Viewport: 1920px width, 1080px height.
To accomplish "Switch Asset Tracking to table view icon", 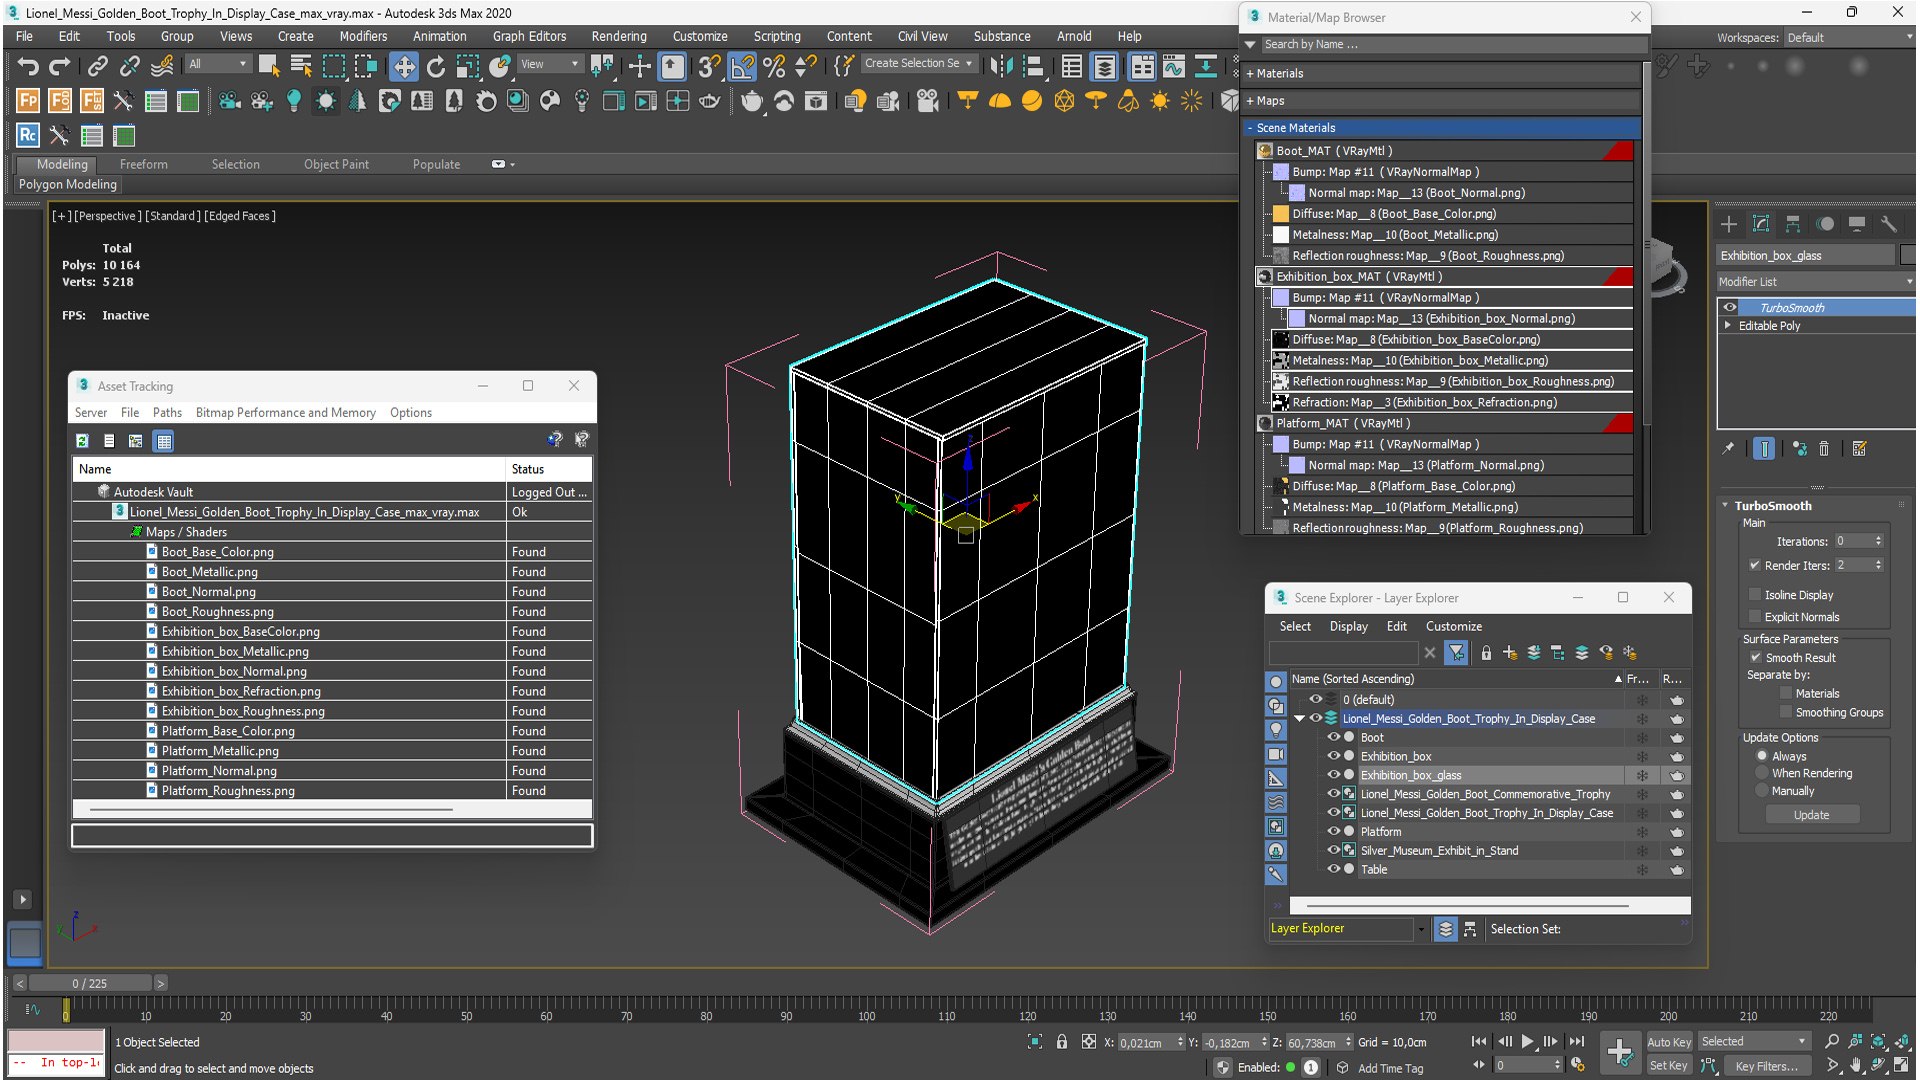I will (164, 441).
